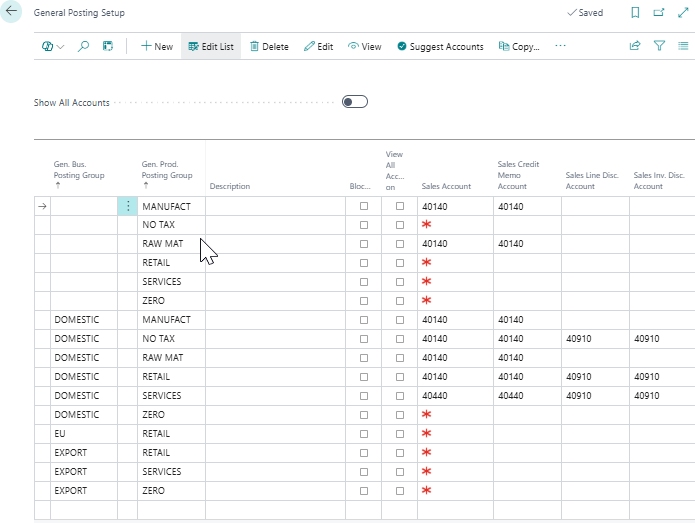
Task: Open the search magnifier in the toolbar
Action: tap(83, 46)
